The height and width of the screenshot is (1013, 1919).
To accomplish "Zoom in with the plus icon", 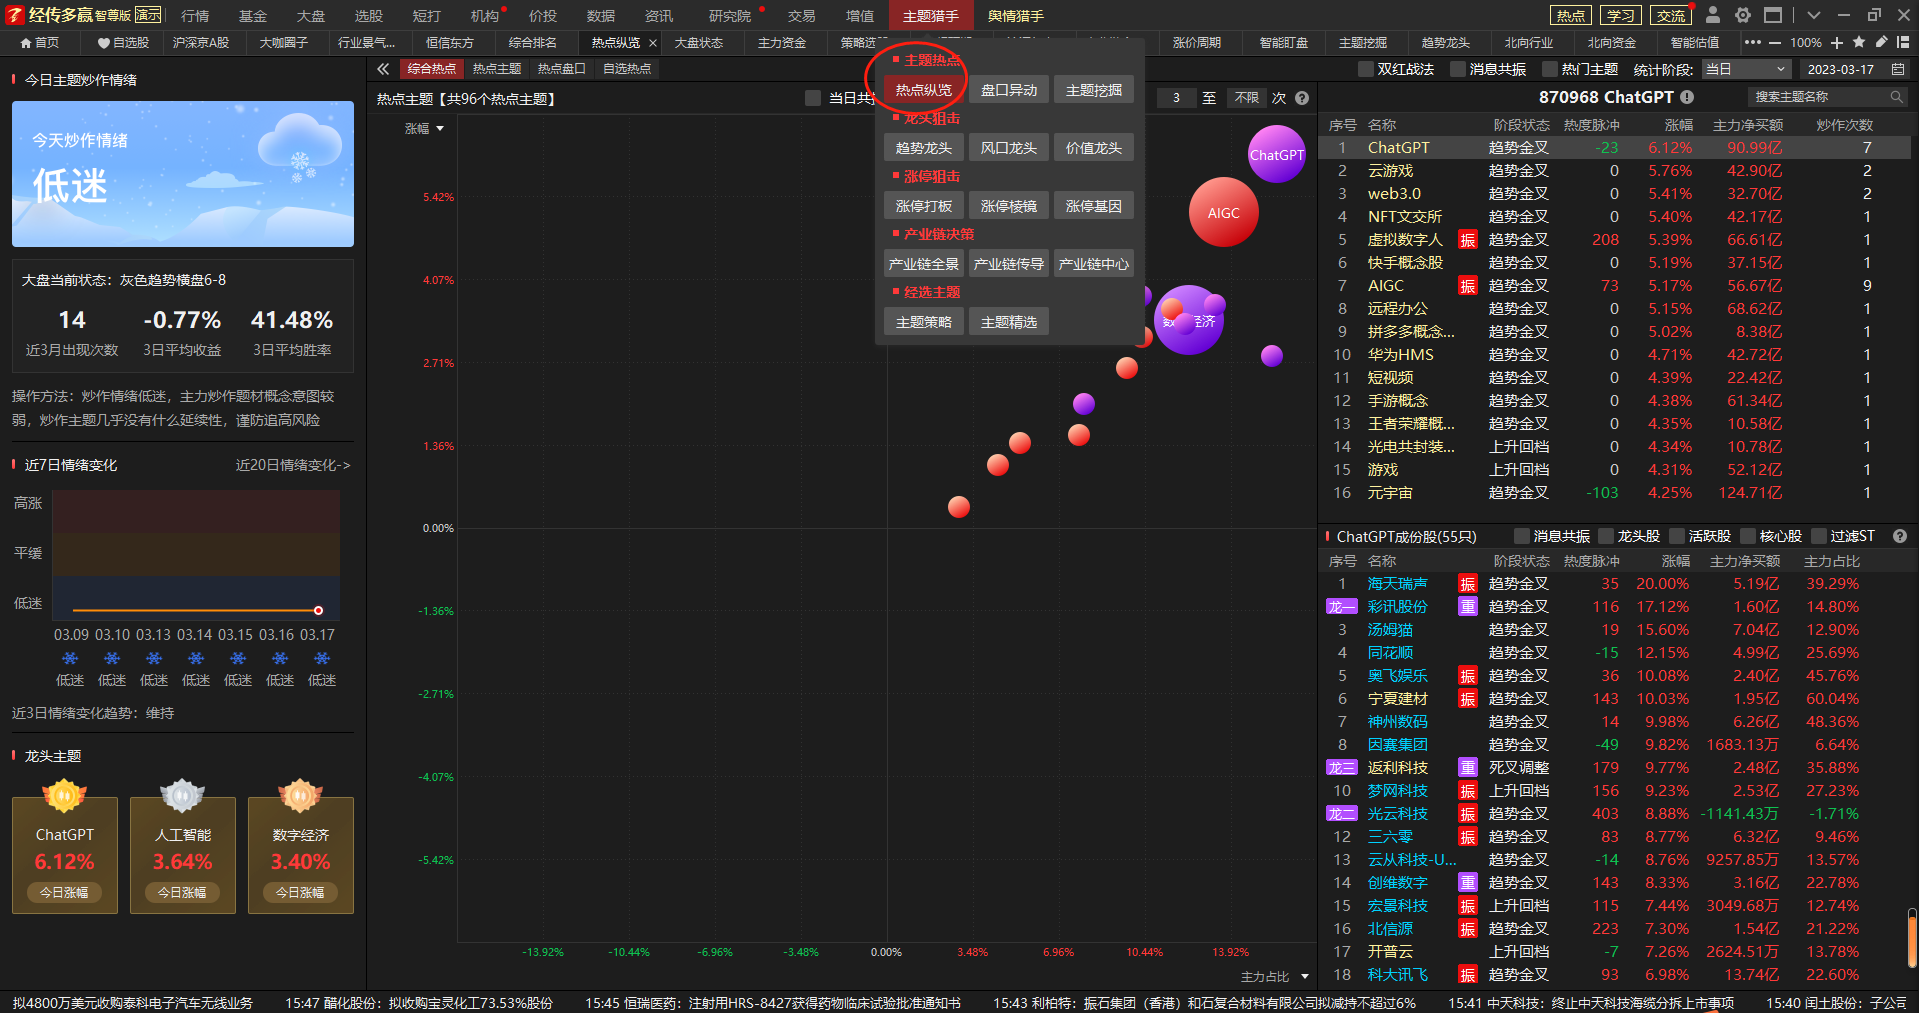I will point(1837,42).
